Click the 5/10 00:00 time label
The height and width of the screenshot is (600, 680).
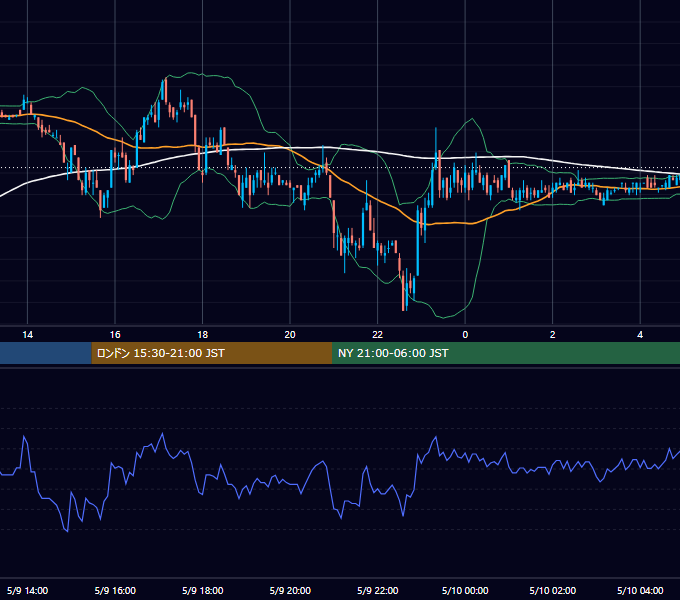coord(465,590)
